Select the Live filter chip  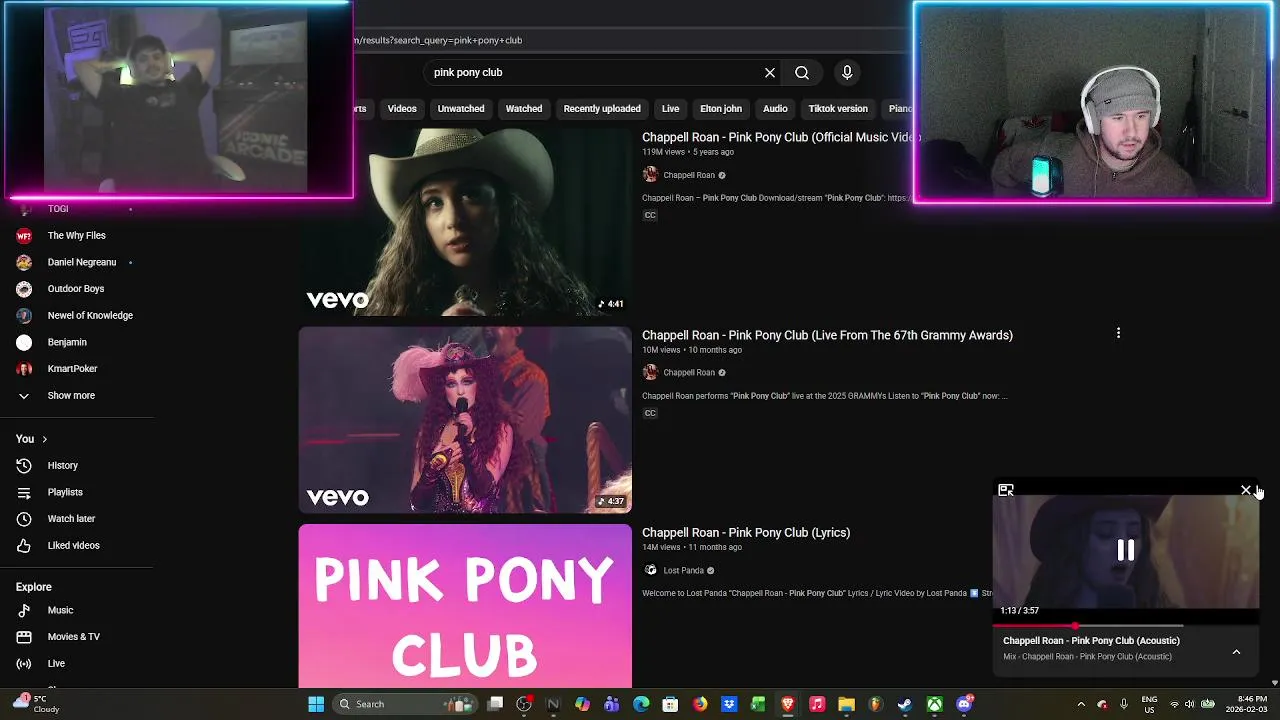tap(670, 108)
